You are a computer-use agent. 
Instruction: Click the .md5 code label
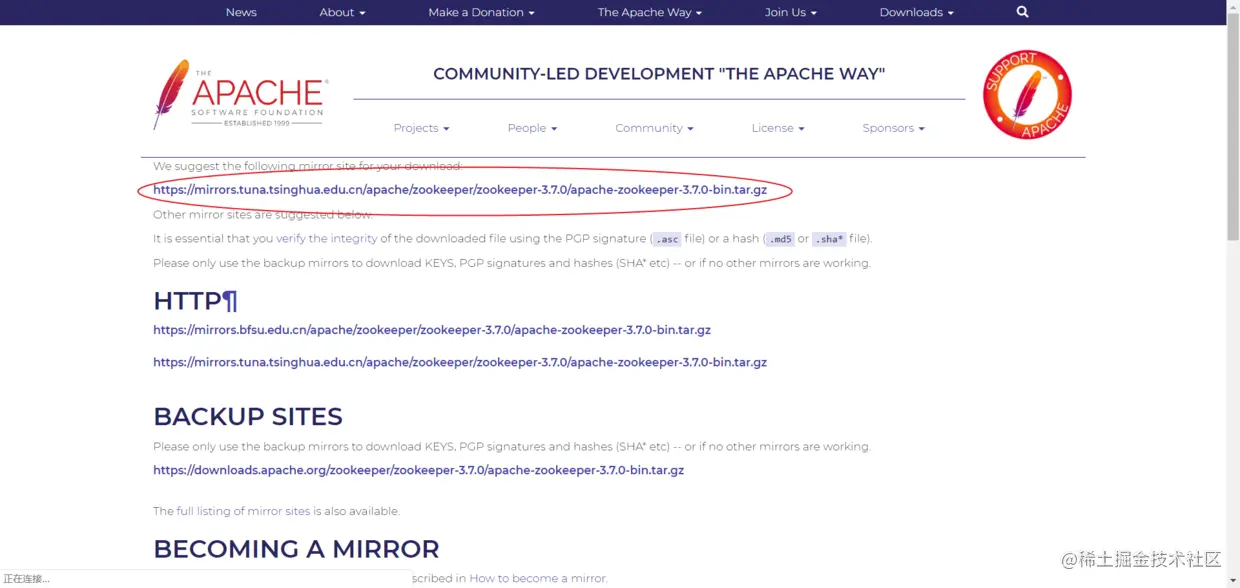coord(780,239)
